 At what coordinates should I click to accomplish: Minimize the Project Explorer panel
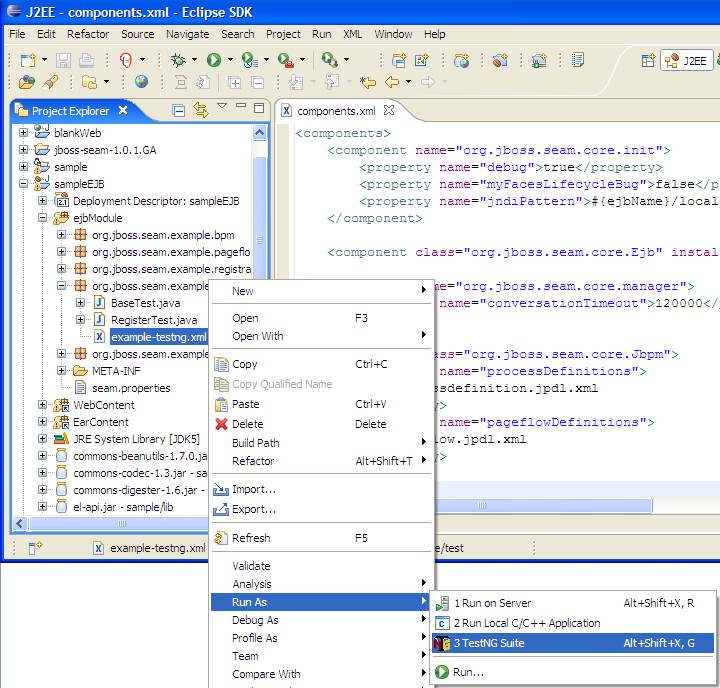(x=241, y=106)
